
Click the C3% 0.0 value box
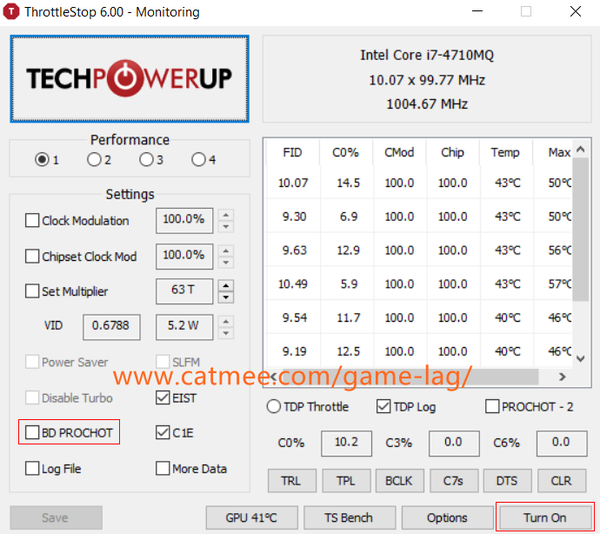[x=454, y=443]
